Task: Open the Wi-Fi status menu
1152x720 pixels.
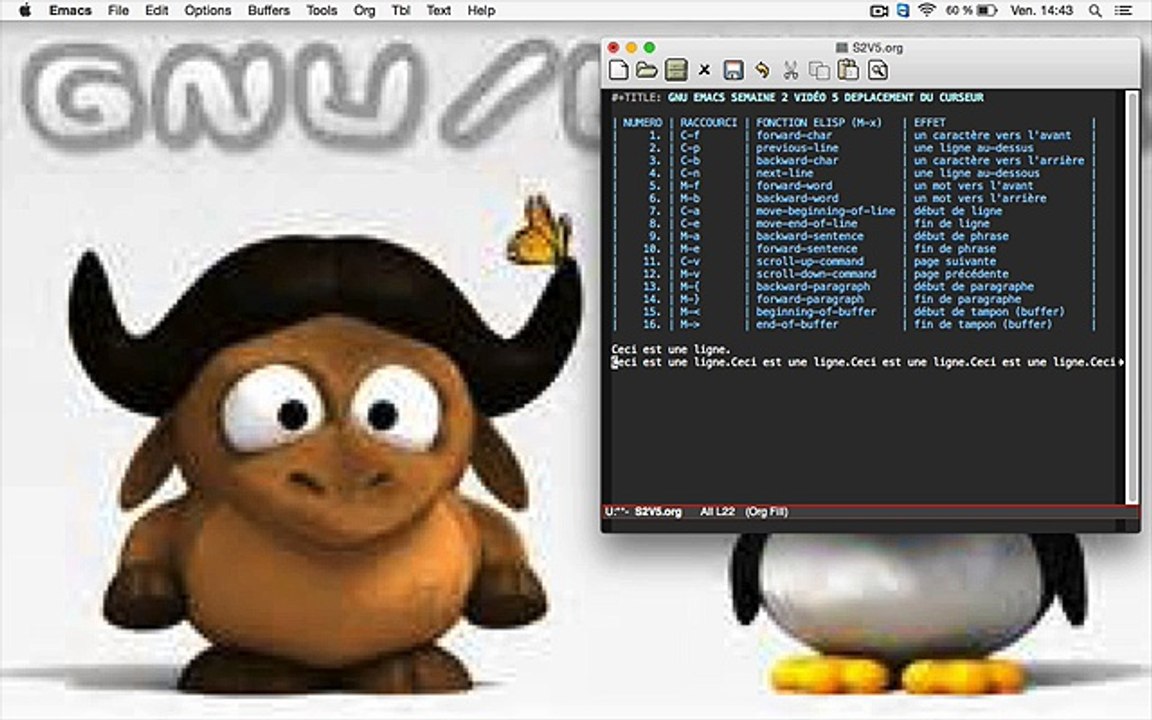Action: pyautogui.click(x=926, y=10)
